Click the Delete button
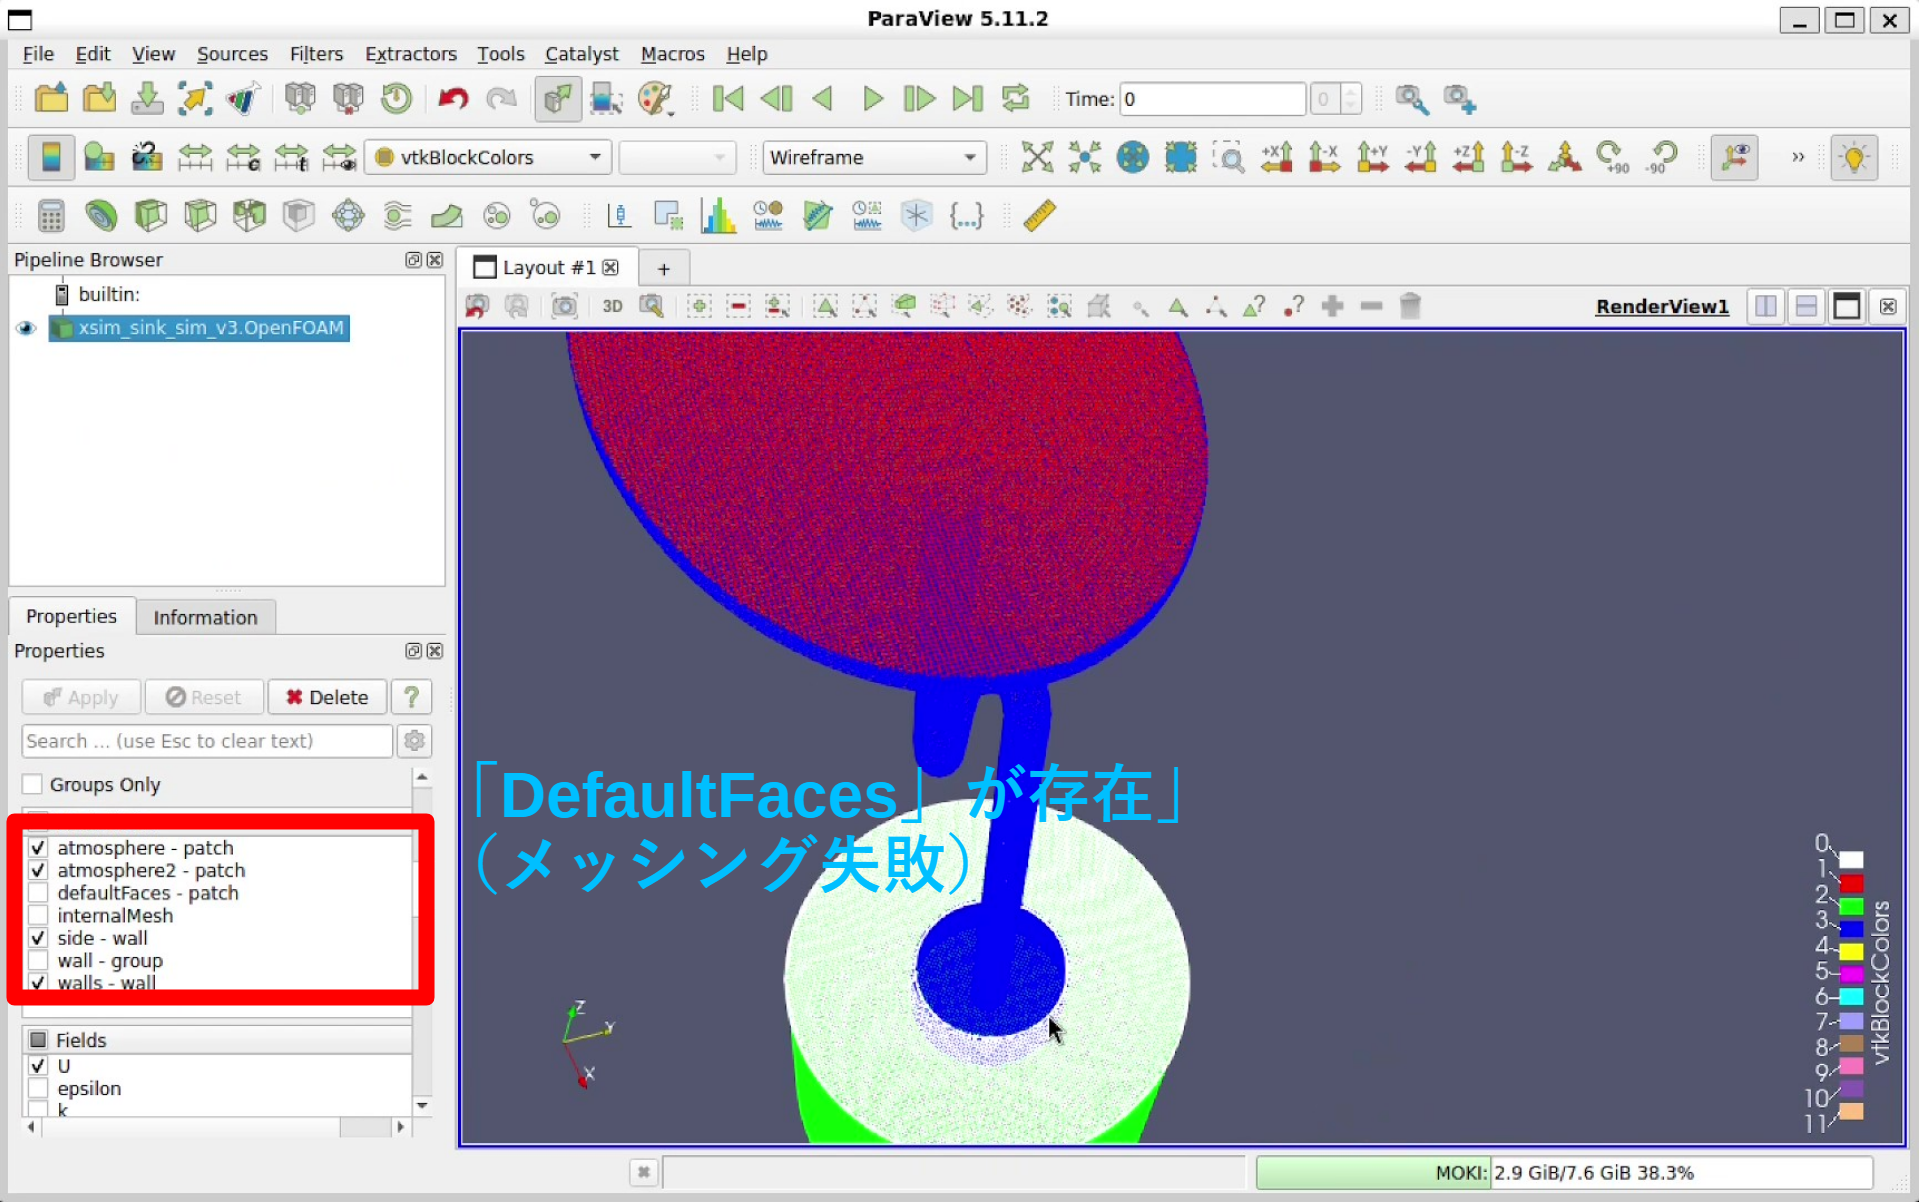The image size is (1920, 1203). tap(326, 697)
